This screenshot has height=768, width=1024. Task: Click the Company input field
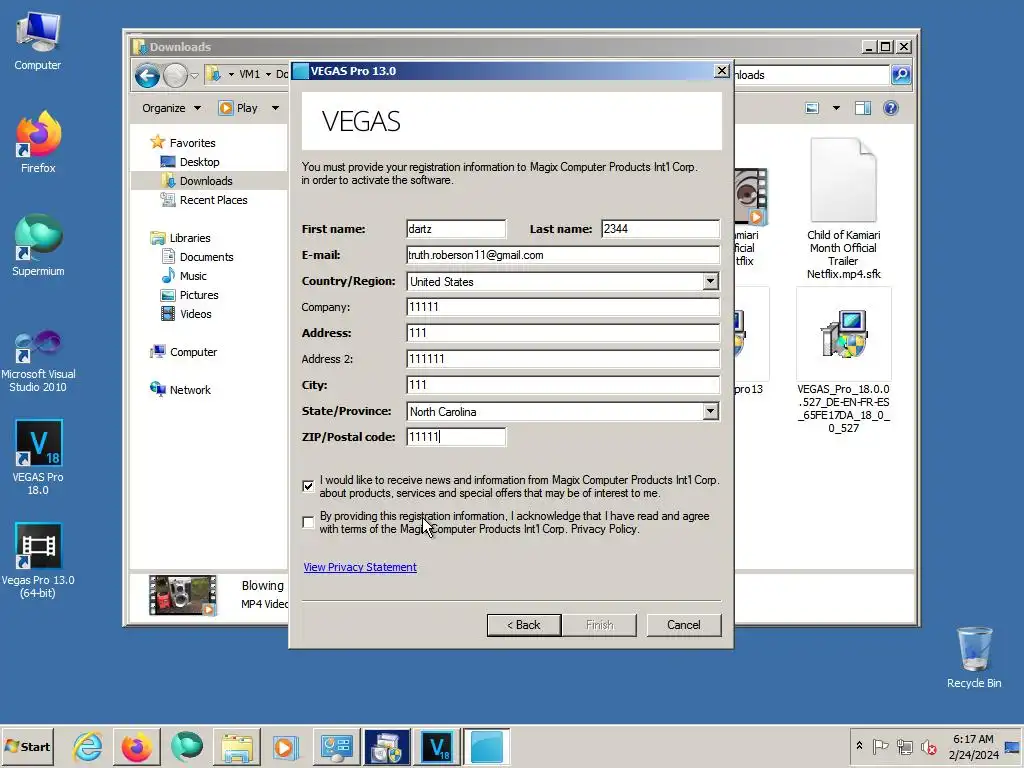coord(562,307)
